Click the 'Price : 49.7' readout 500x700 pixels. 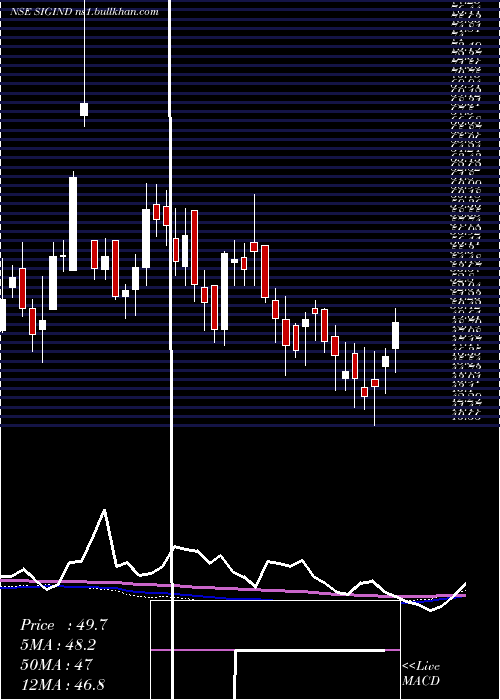64,625
